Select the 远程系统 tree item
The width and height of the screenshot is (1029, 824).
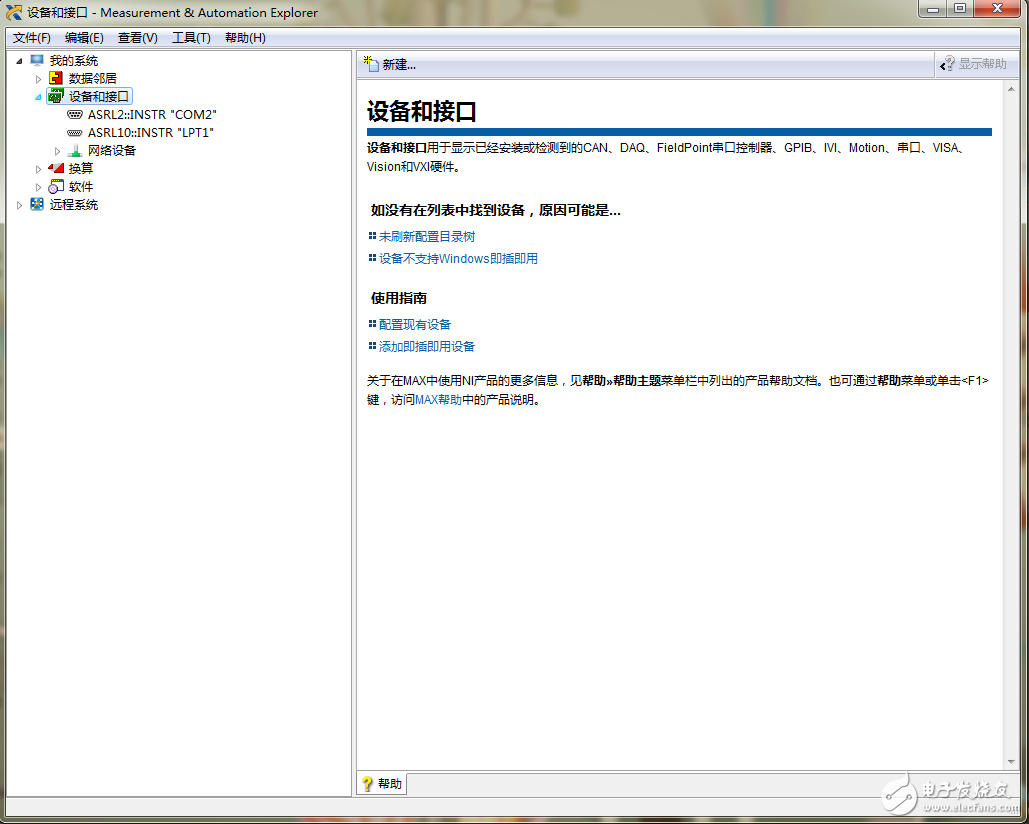[74, 205]
